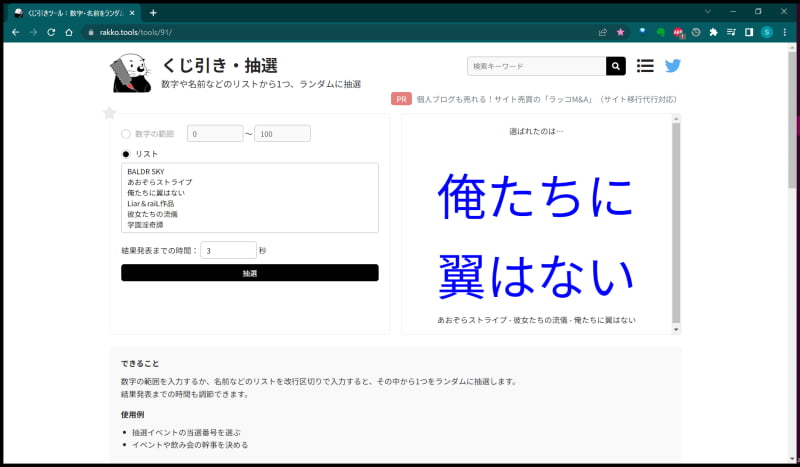This screenshot has height=467, width=800.
Task: Open the green extension icon
Action: (660, 32)
